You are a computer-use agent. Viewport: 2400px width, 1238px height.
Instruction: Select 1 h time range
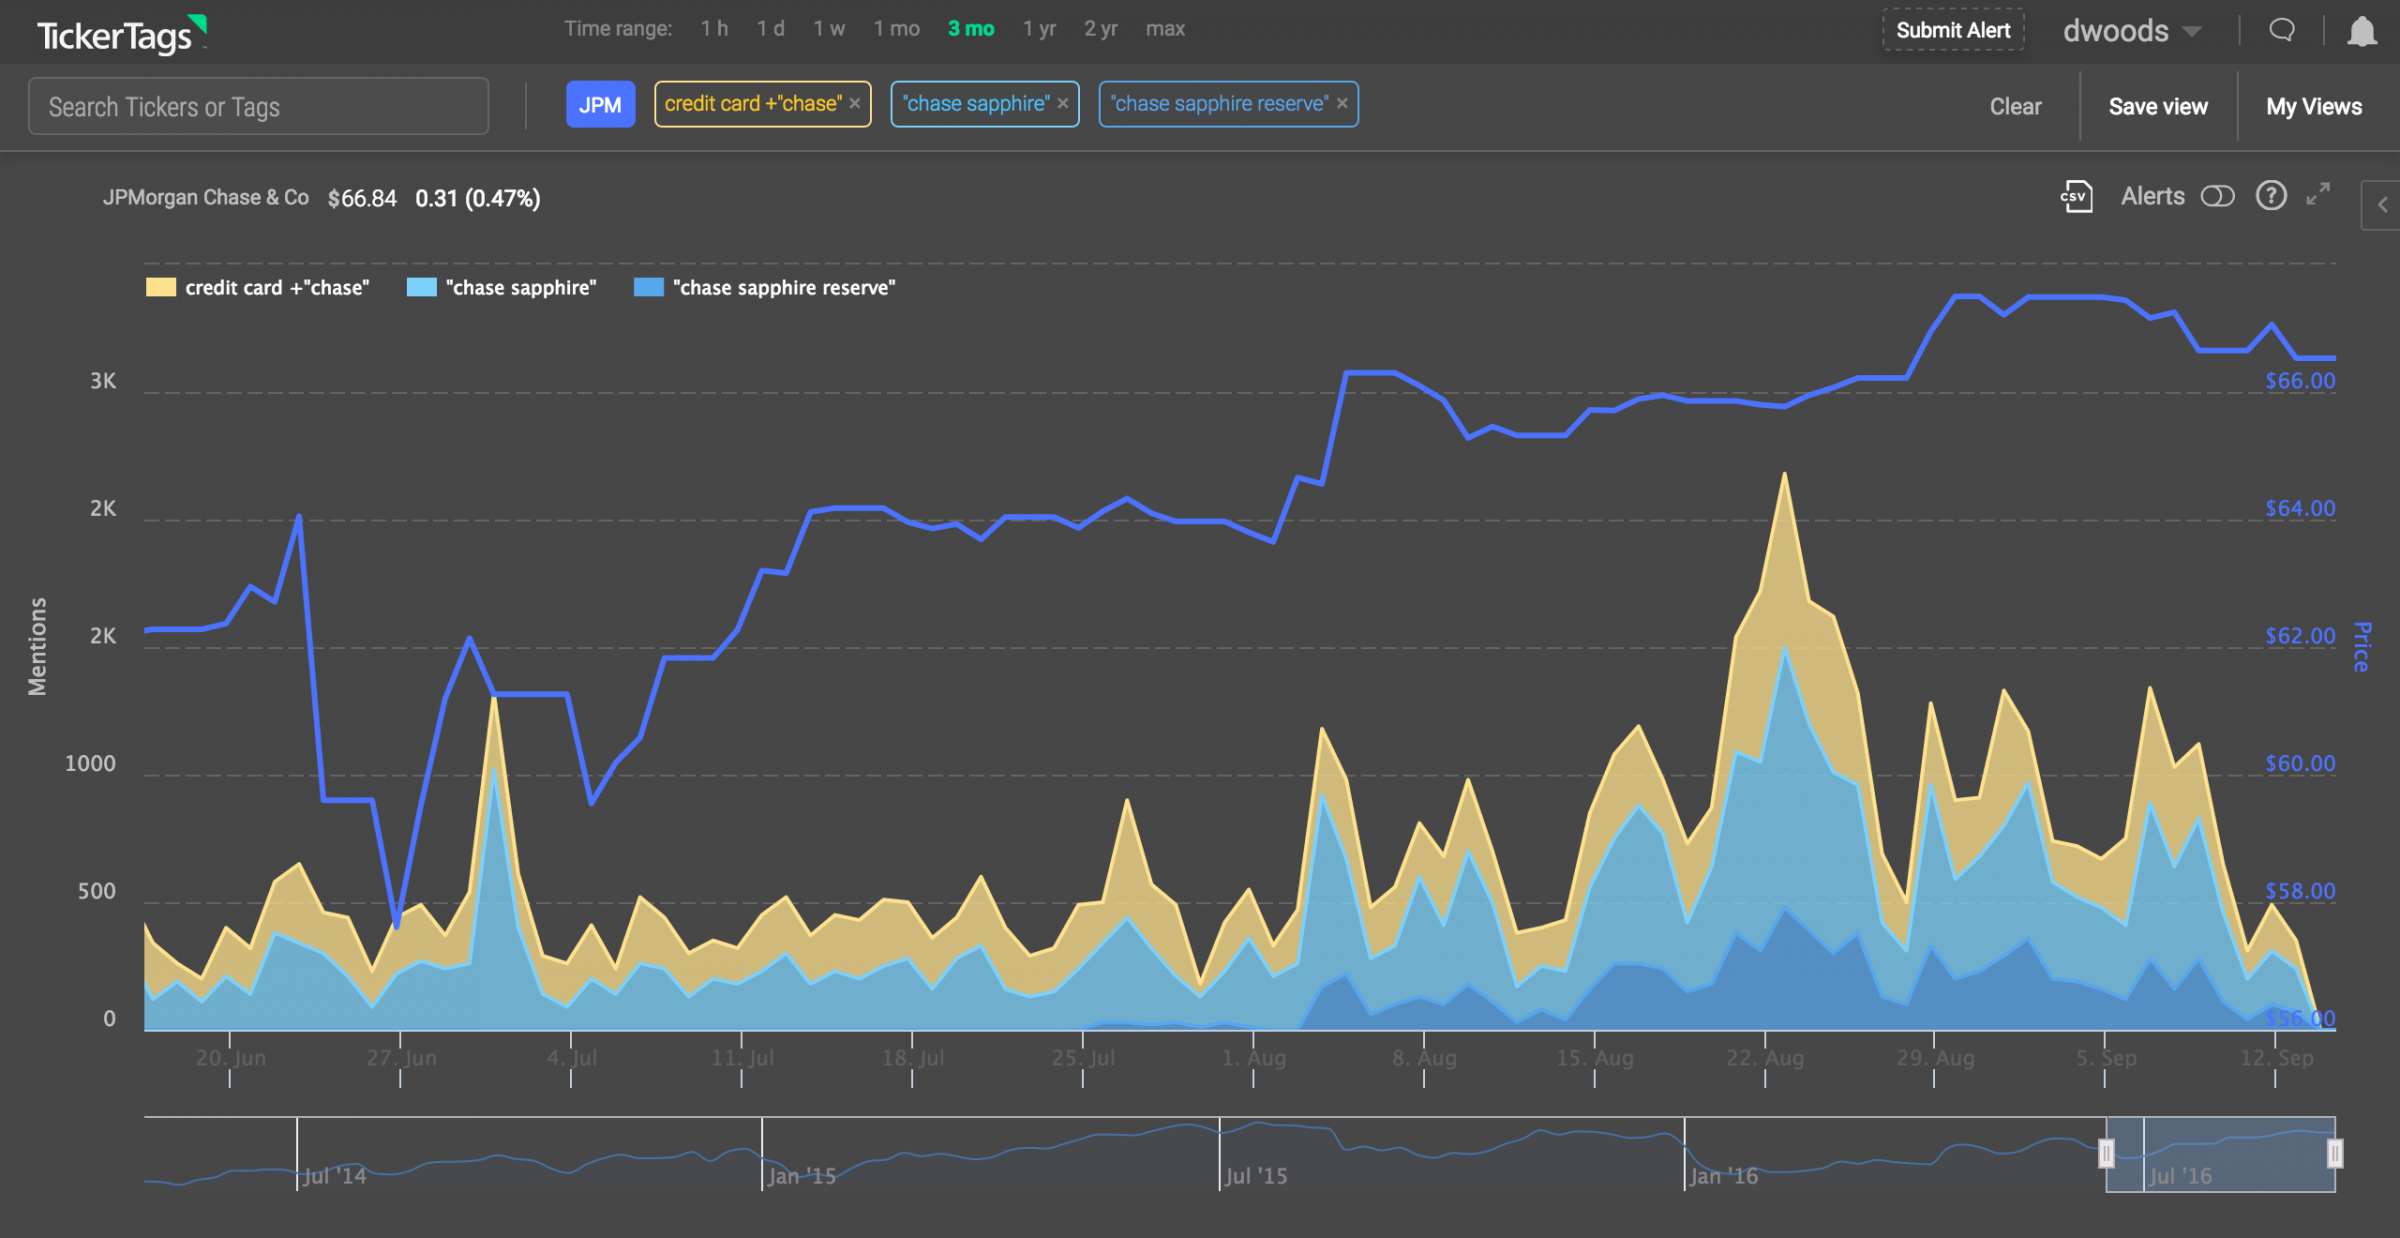click(x=714, y=29)
